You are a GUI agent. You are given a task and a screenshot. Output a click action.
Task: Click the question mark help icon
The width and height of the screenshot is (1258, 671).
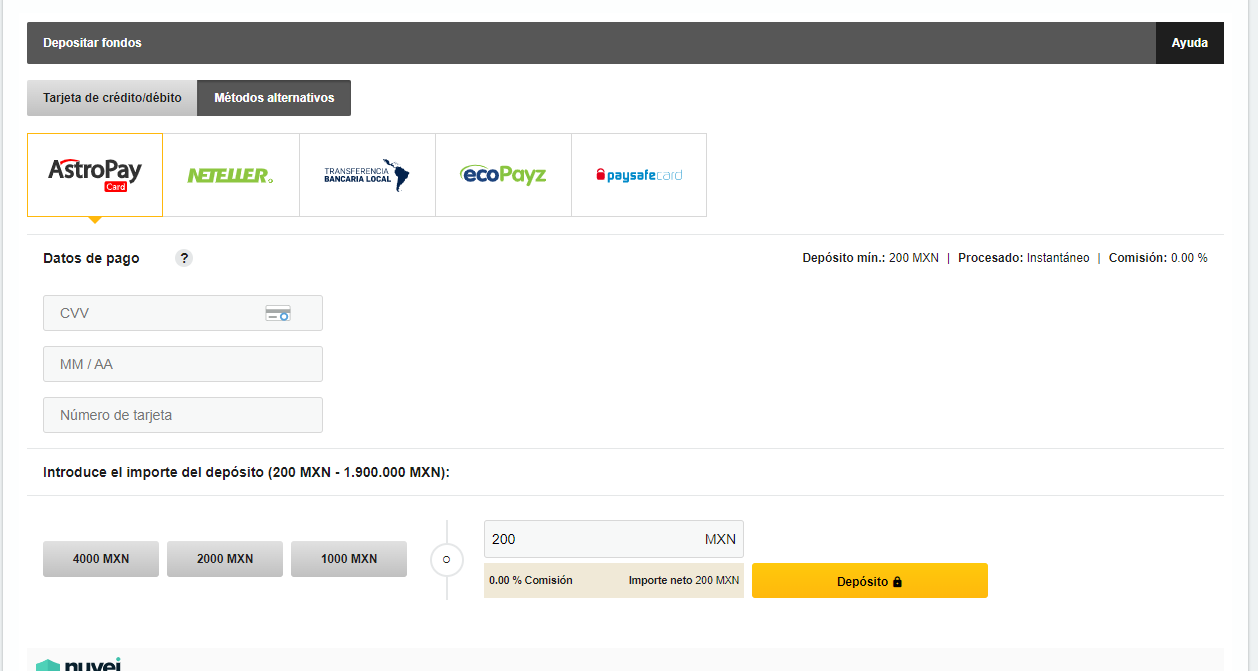click(183, 258)
